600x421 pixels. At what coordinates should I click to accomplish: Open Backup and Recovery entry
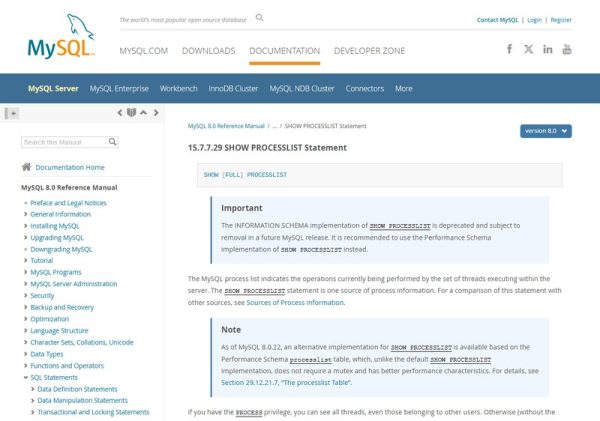(x=62, y=307)
